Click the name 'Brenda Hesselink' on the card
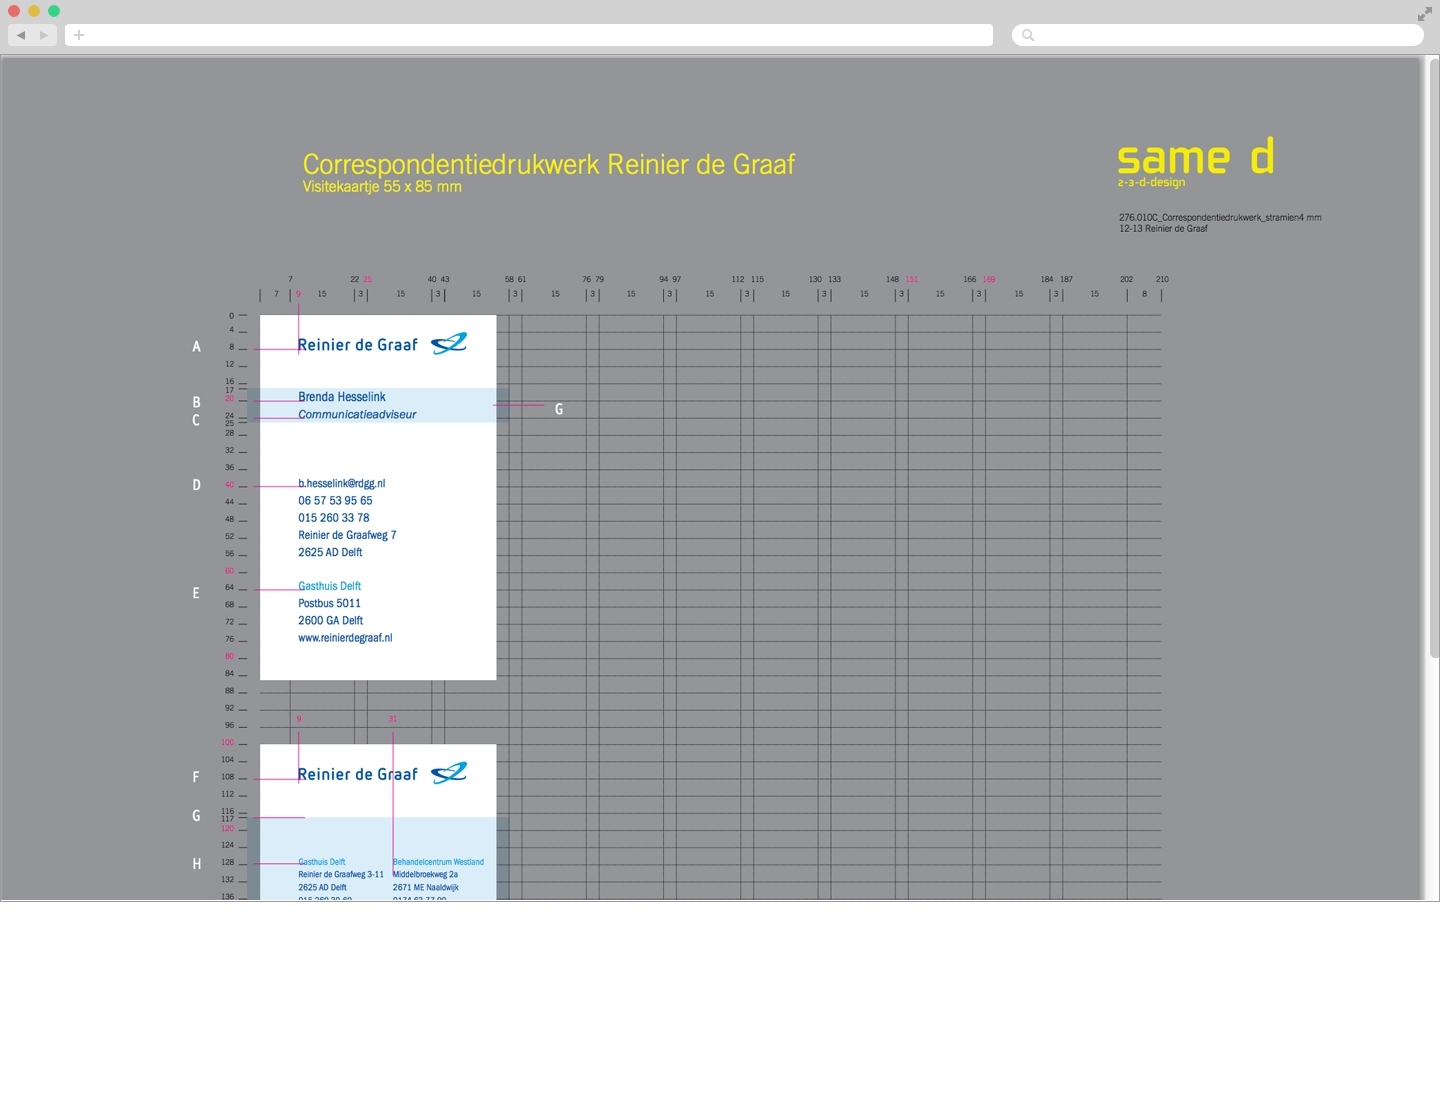 [x=341, y=397]
